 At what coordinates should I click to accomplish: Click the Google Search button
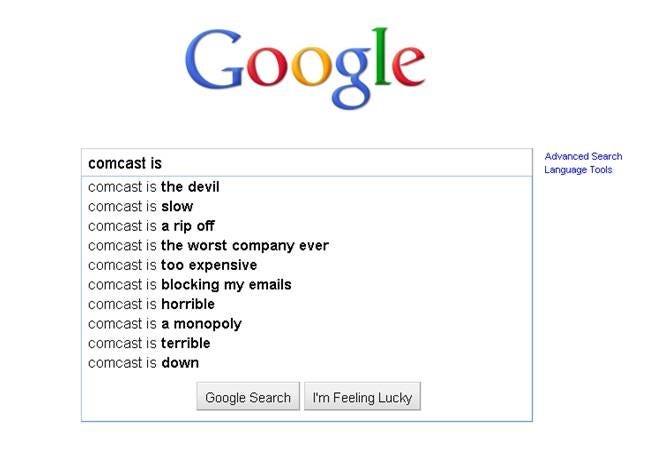pos(248,397)
